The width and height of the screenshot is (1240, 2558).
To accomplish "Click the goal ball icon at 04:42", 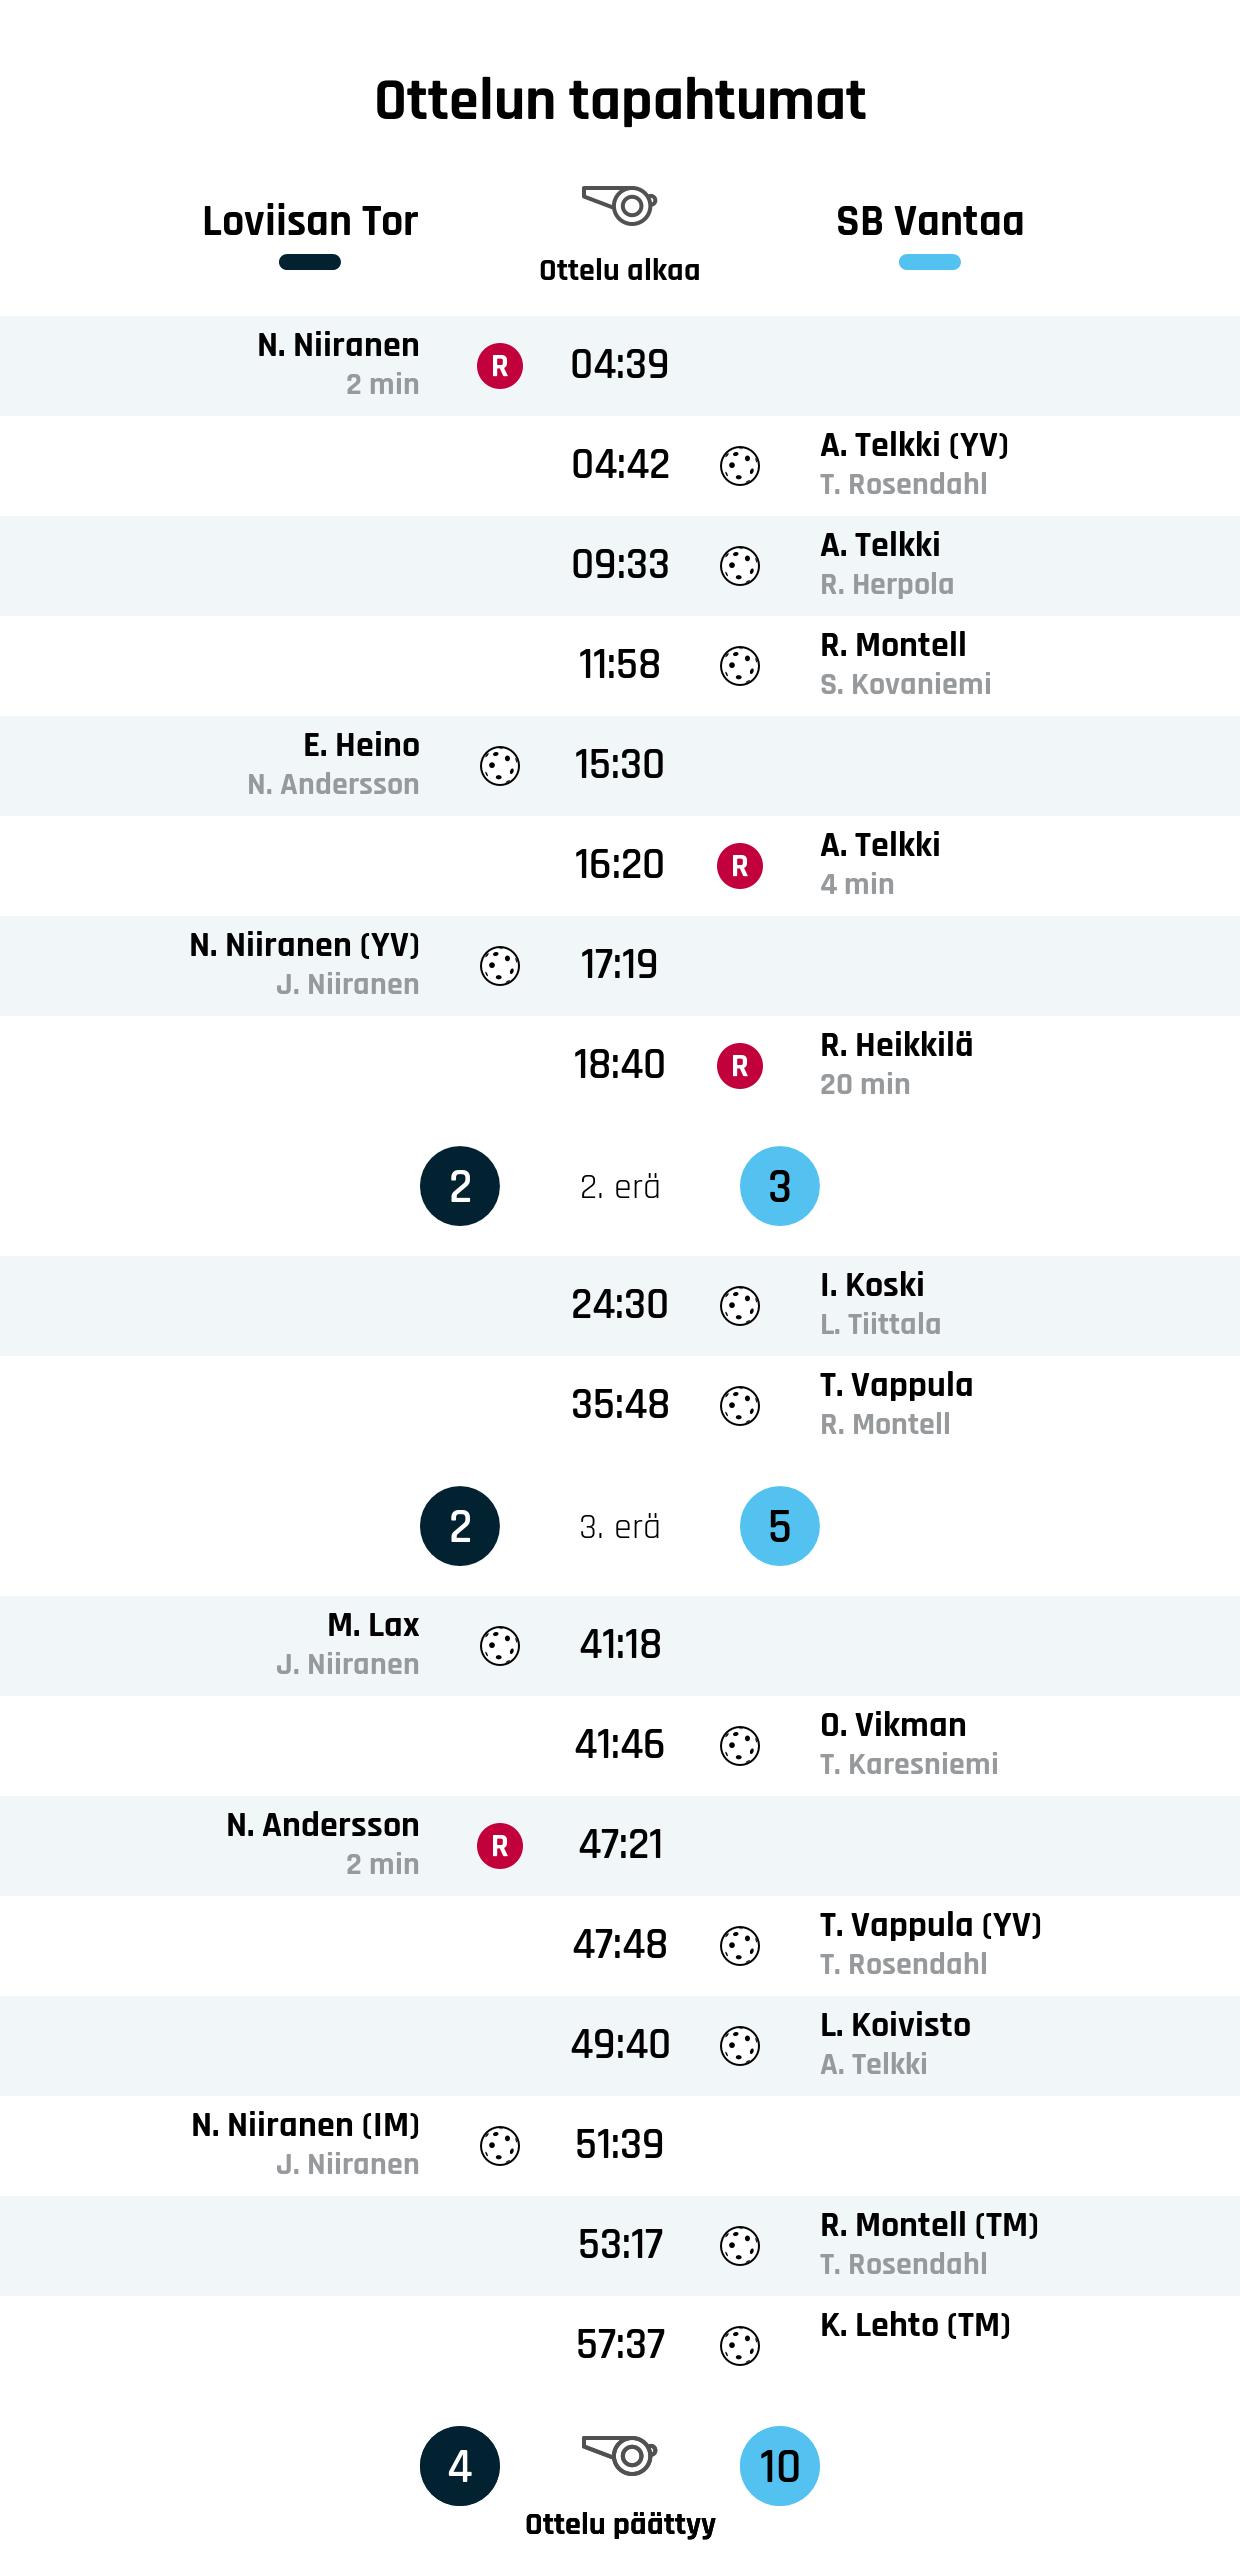I will point(740,466).
